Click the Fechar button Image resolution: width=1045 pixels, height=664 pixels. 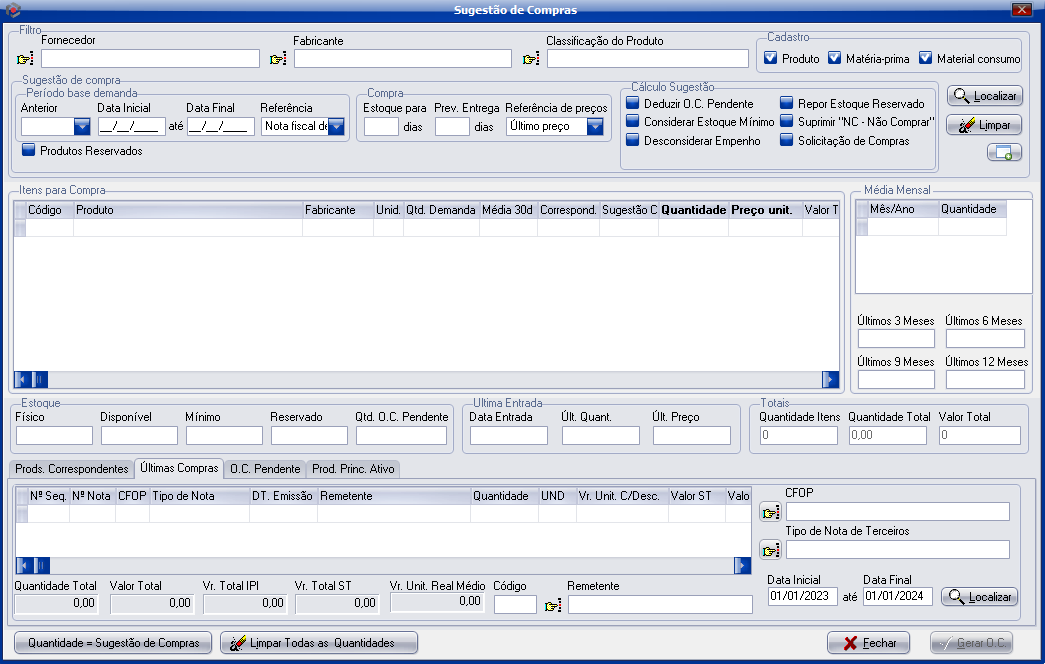pyautogui.click(x=868, y=643)
